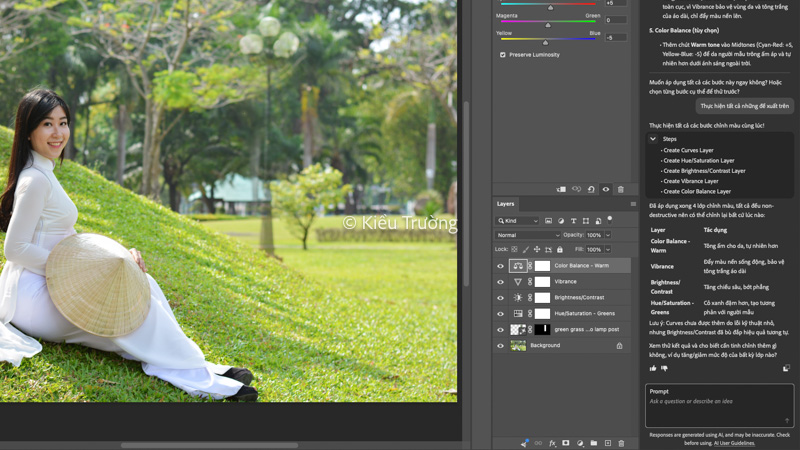Viewport: 800px width, 450px height.
Task: Click the Background layer lock icon
Action: [619, 345]
